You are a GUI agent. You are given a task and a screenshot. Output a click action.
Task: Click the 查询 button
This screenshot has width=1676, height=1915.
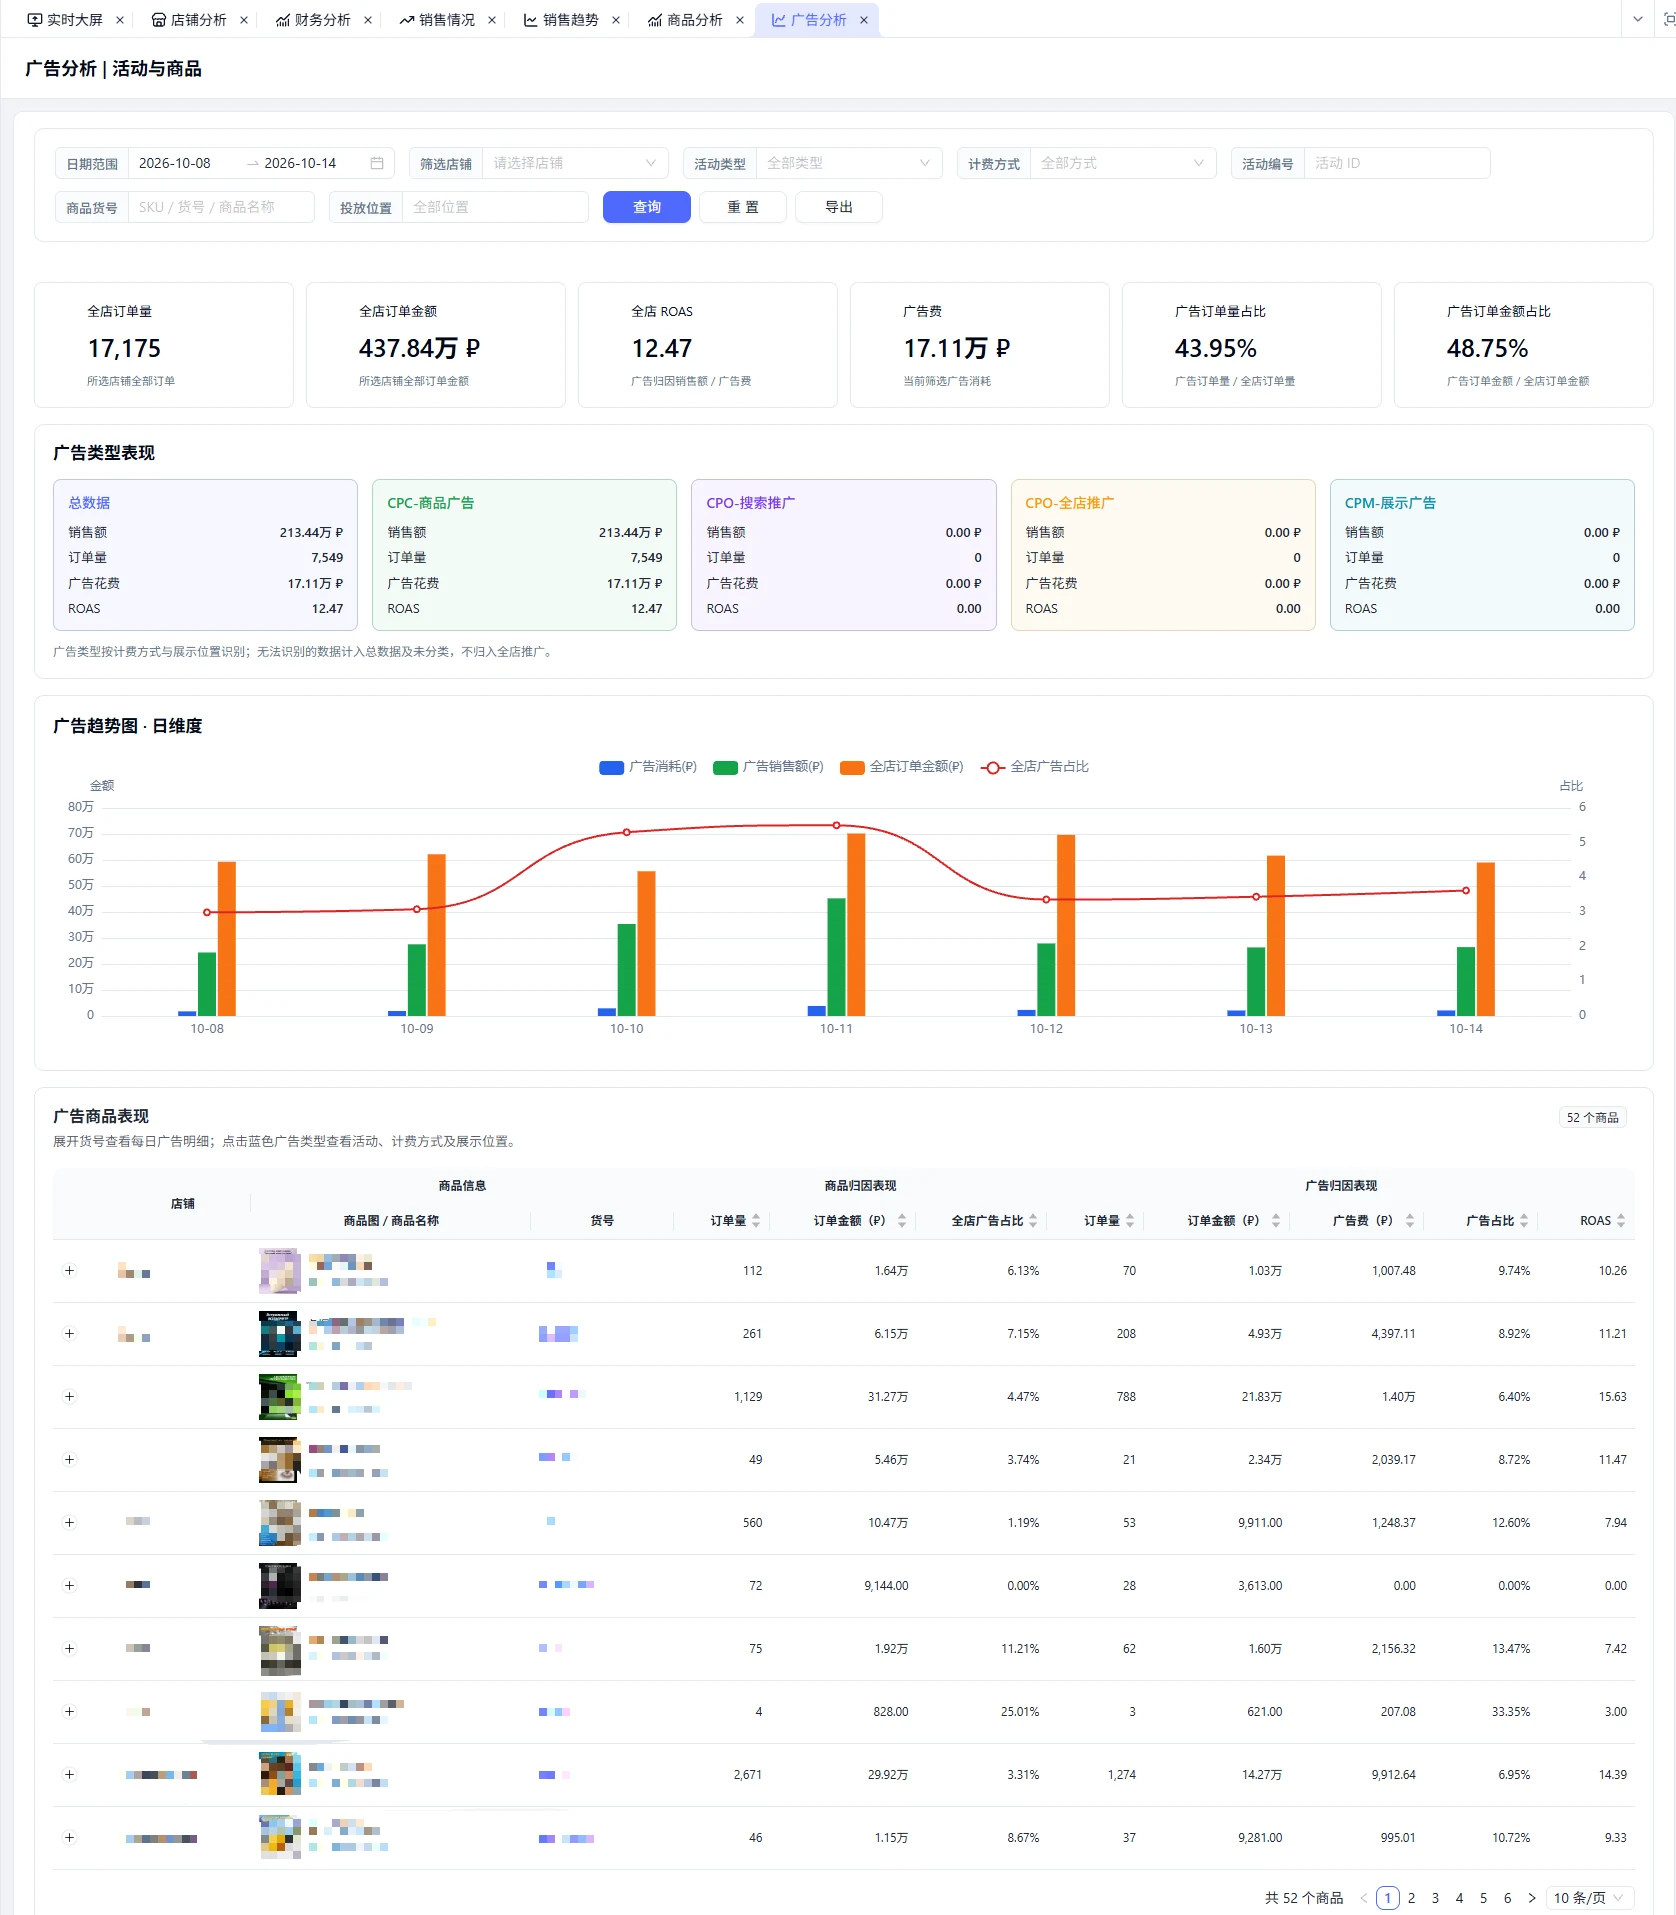[647, 207]
